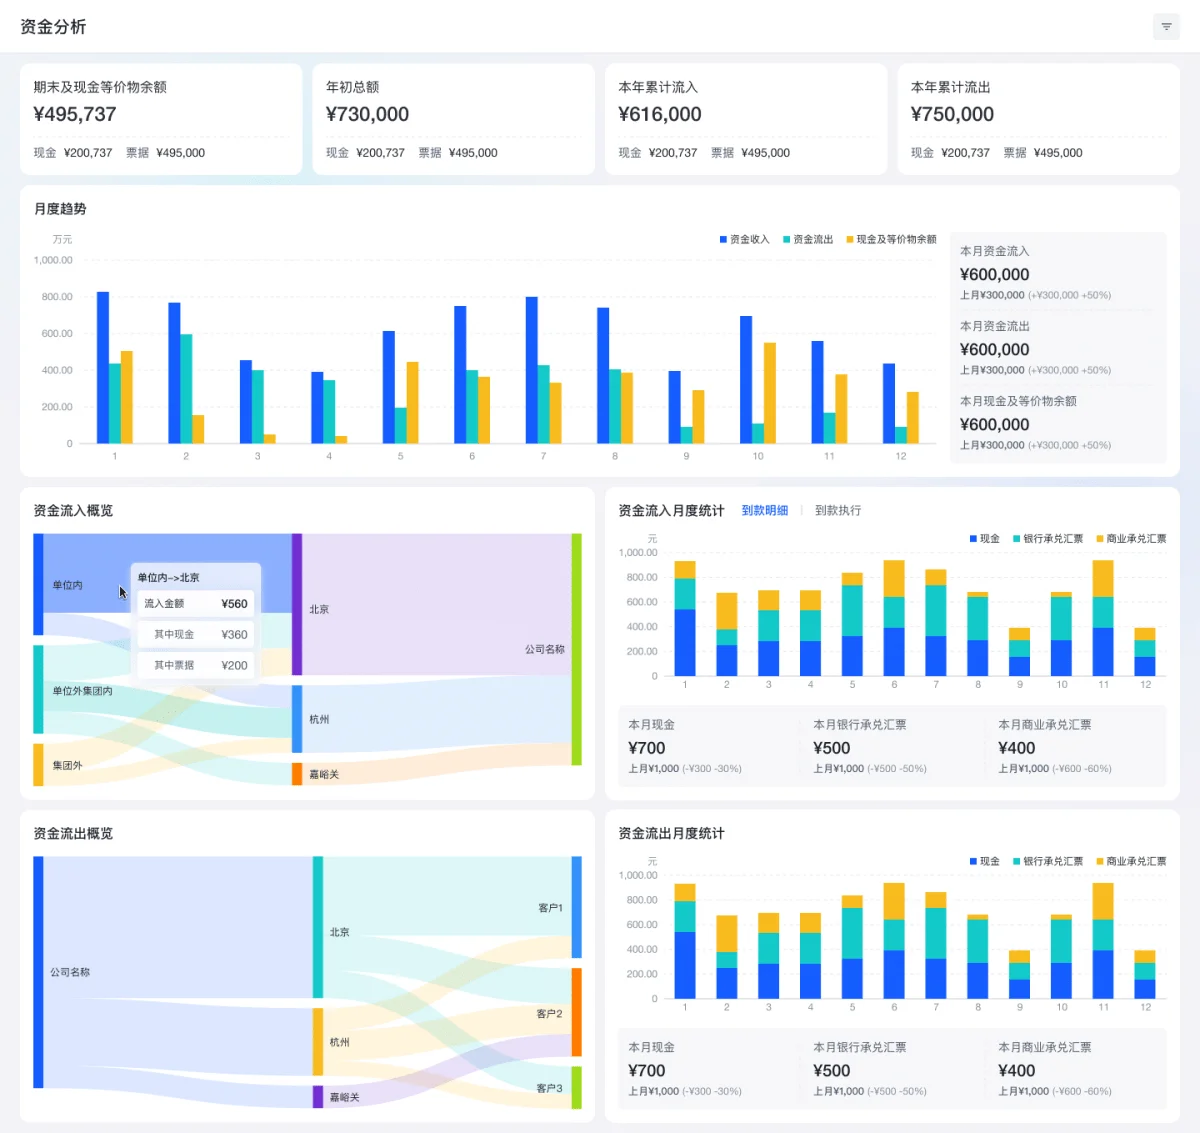Open the 期末及现金等价物余额 summary card
Viewport: 1200px width, 1133px height.
pos(161,119)
